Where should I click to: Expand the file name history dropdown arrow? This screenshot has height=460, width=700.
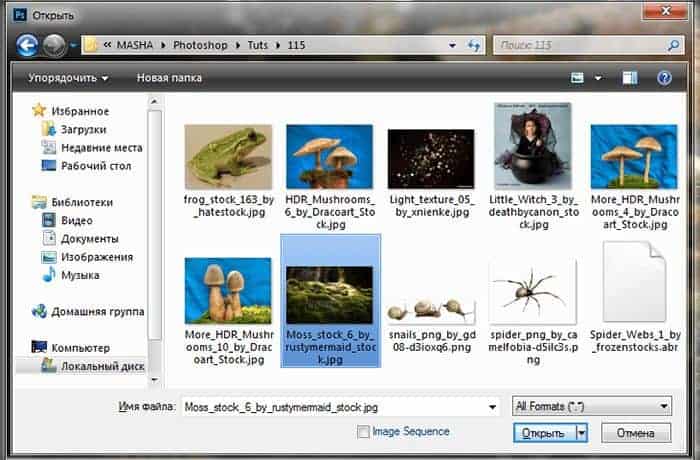[x=492, y=406]
